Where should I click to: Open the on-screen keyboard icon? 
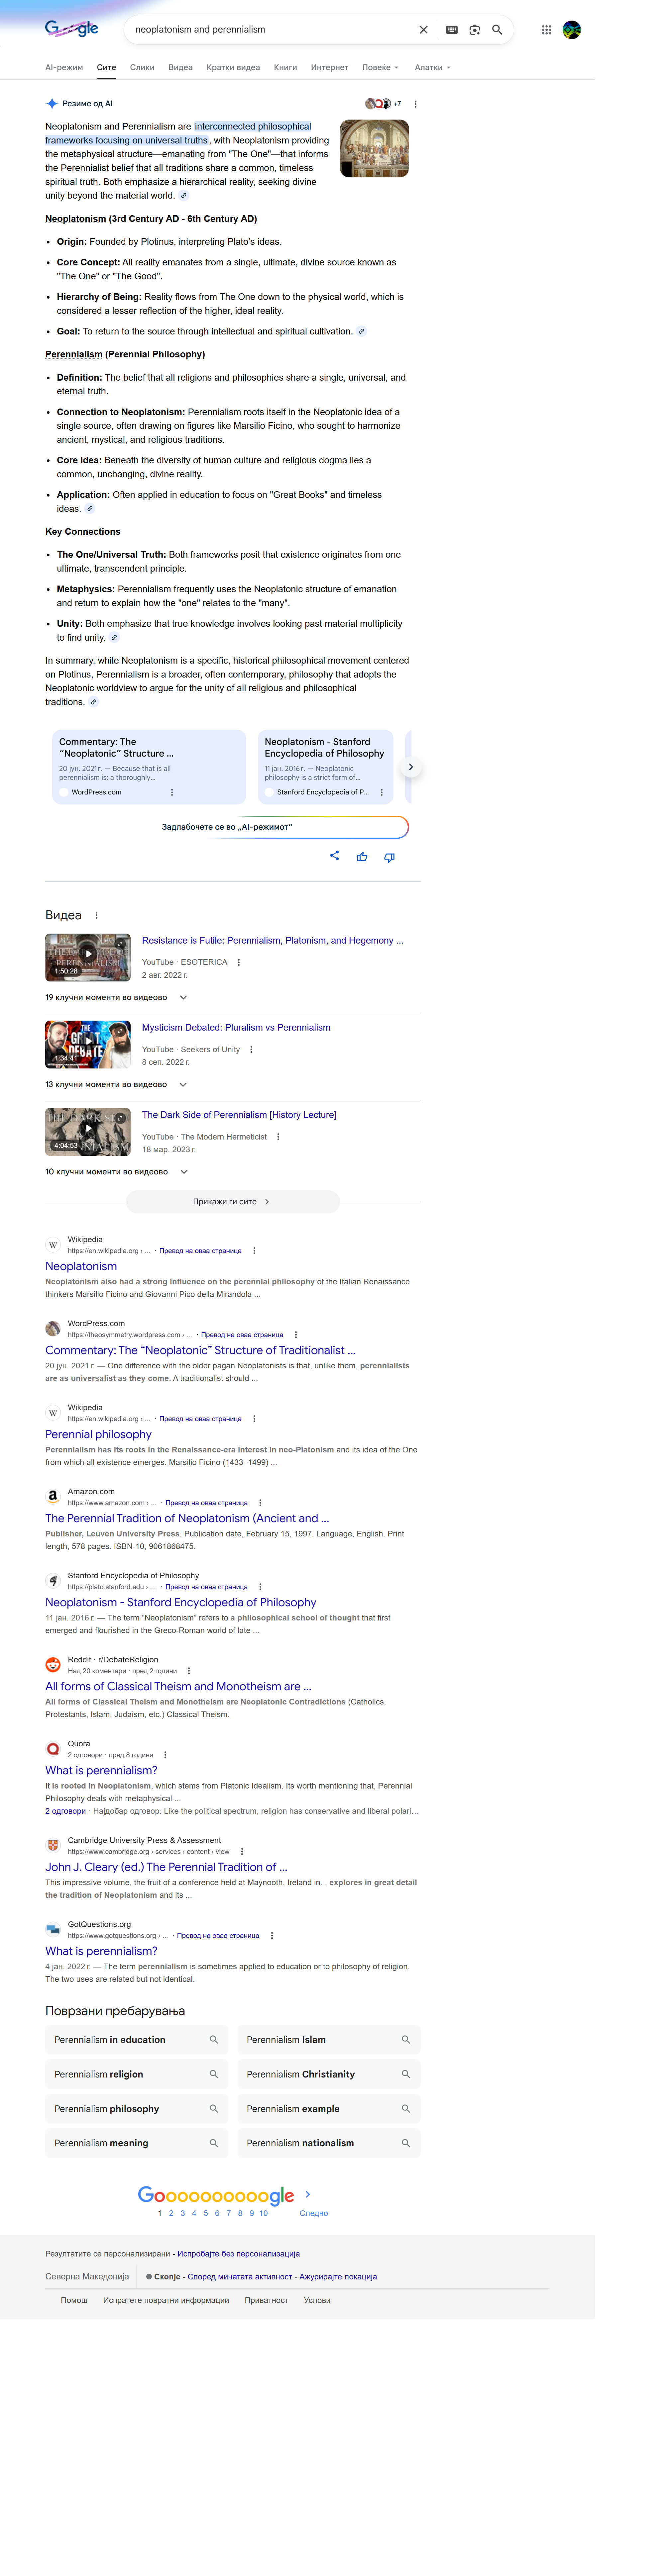pyautogui.click(x=452, y=30)
